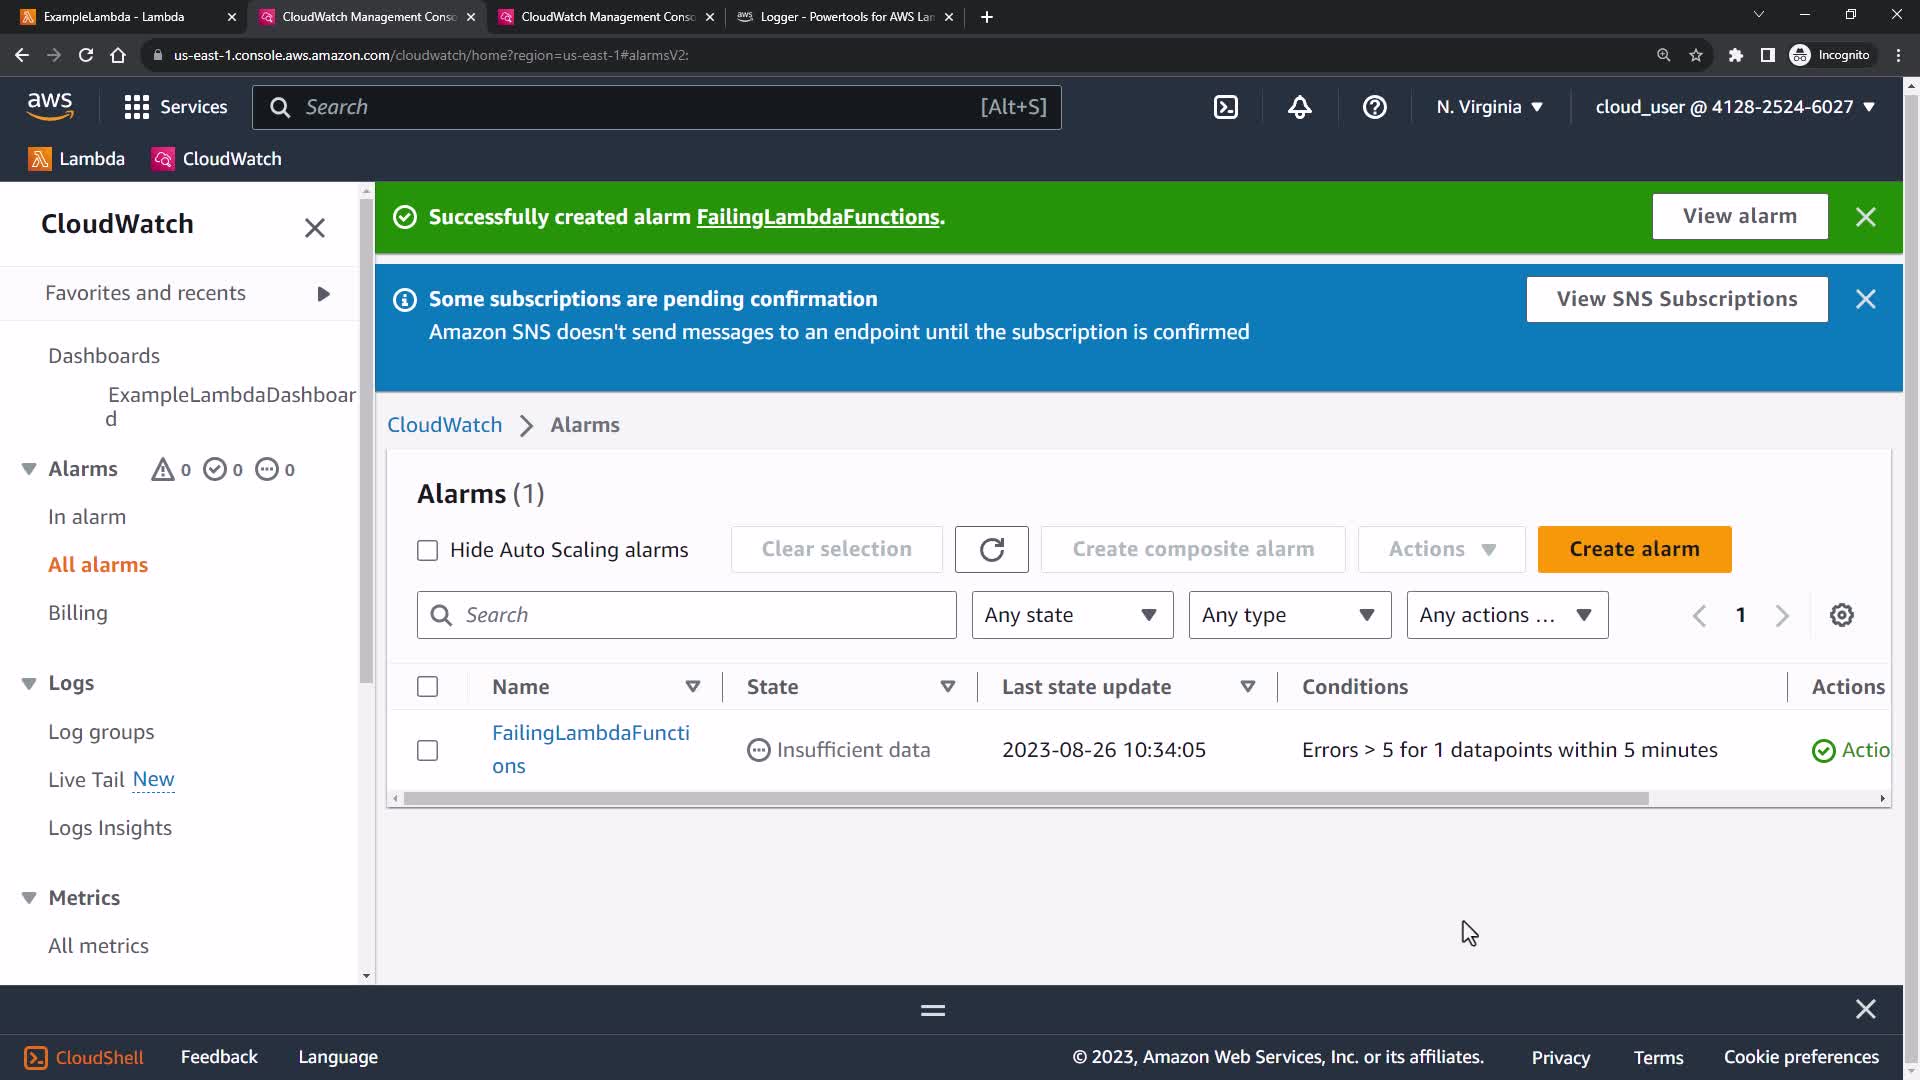
Task: Check Hide Auto Scaling alarms checkbox
Action: click(427, 550)
